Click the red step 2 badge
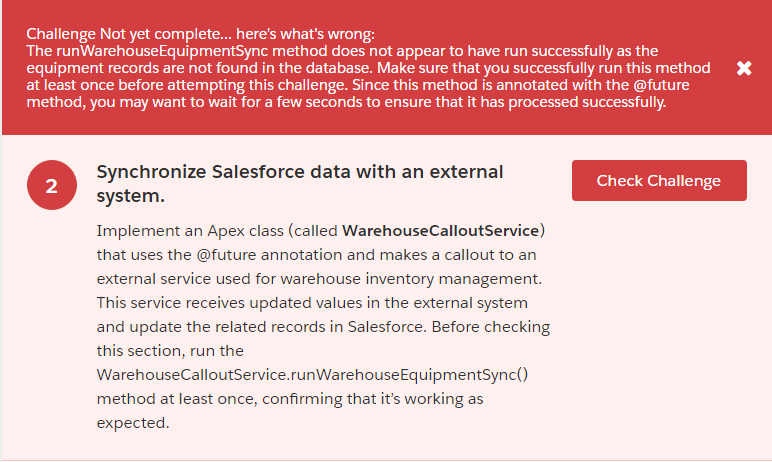The image size is (772, 462). pyautogui.click(x=51, y=185)
